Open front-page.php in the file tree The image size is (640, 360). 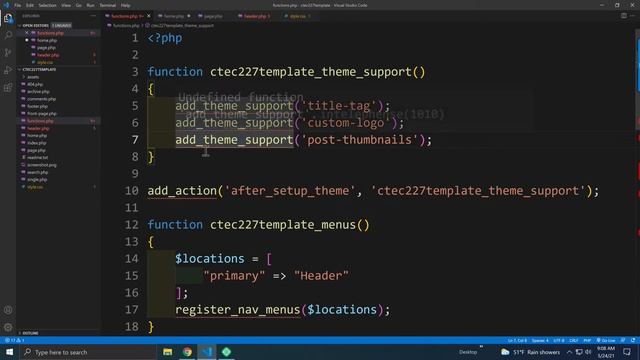point(42,113)
